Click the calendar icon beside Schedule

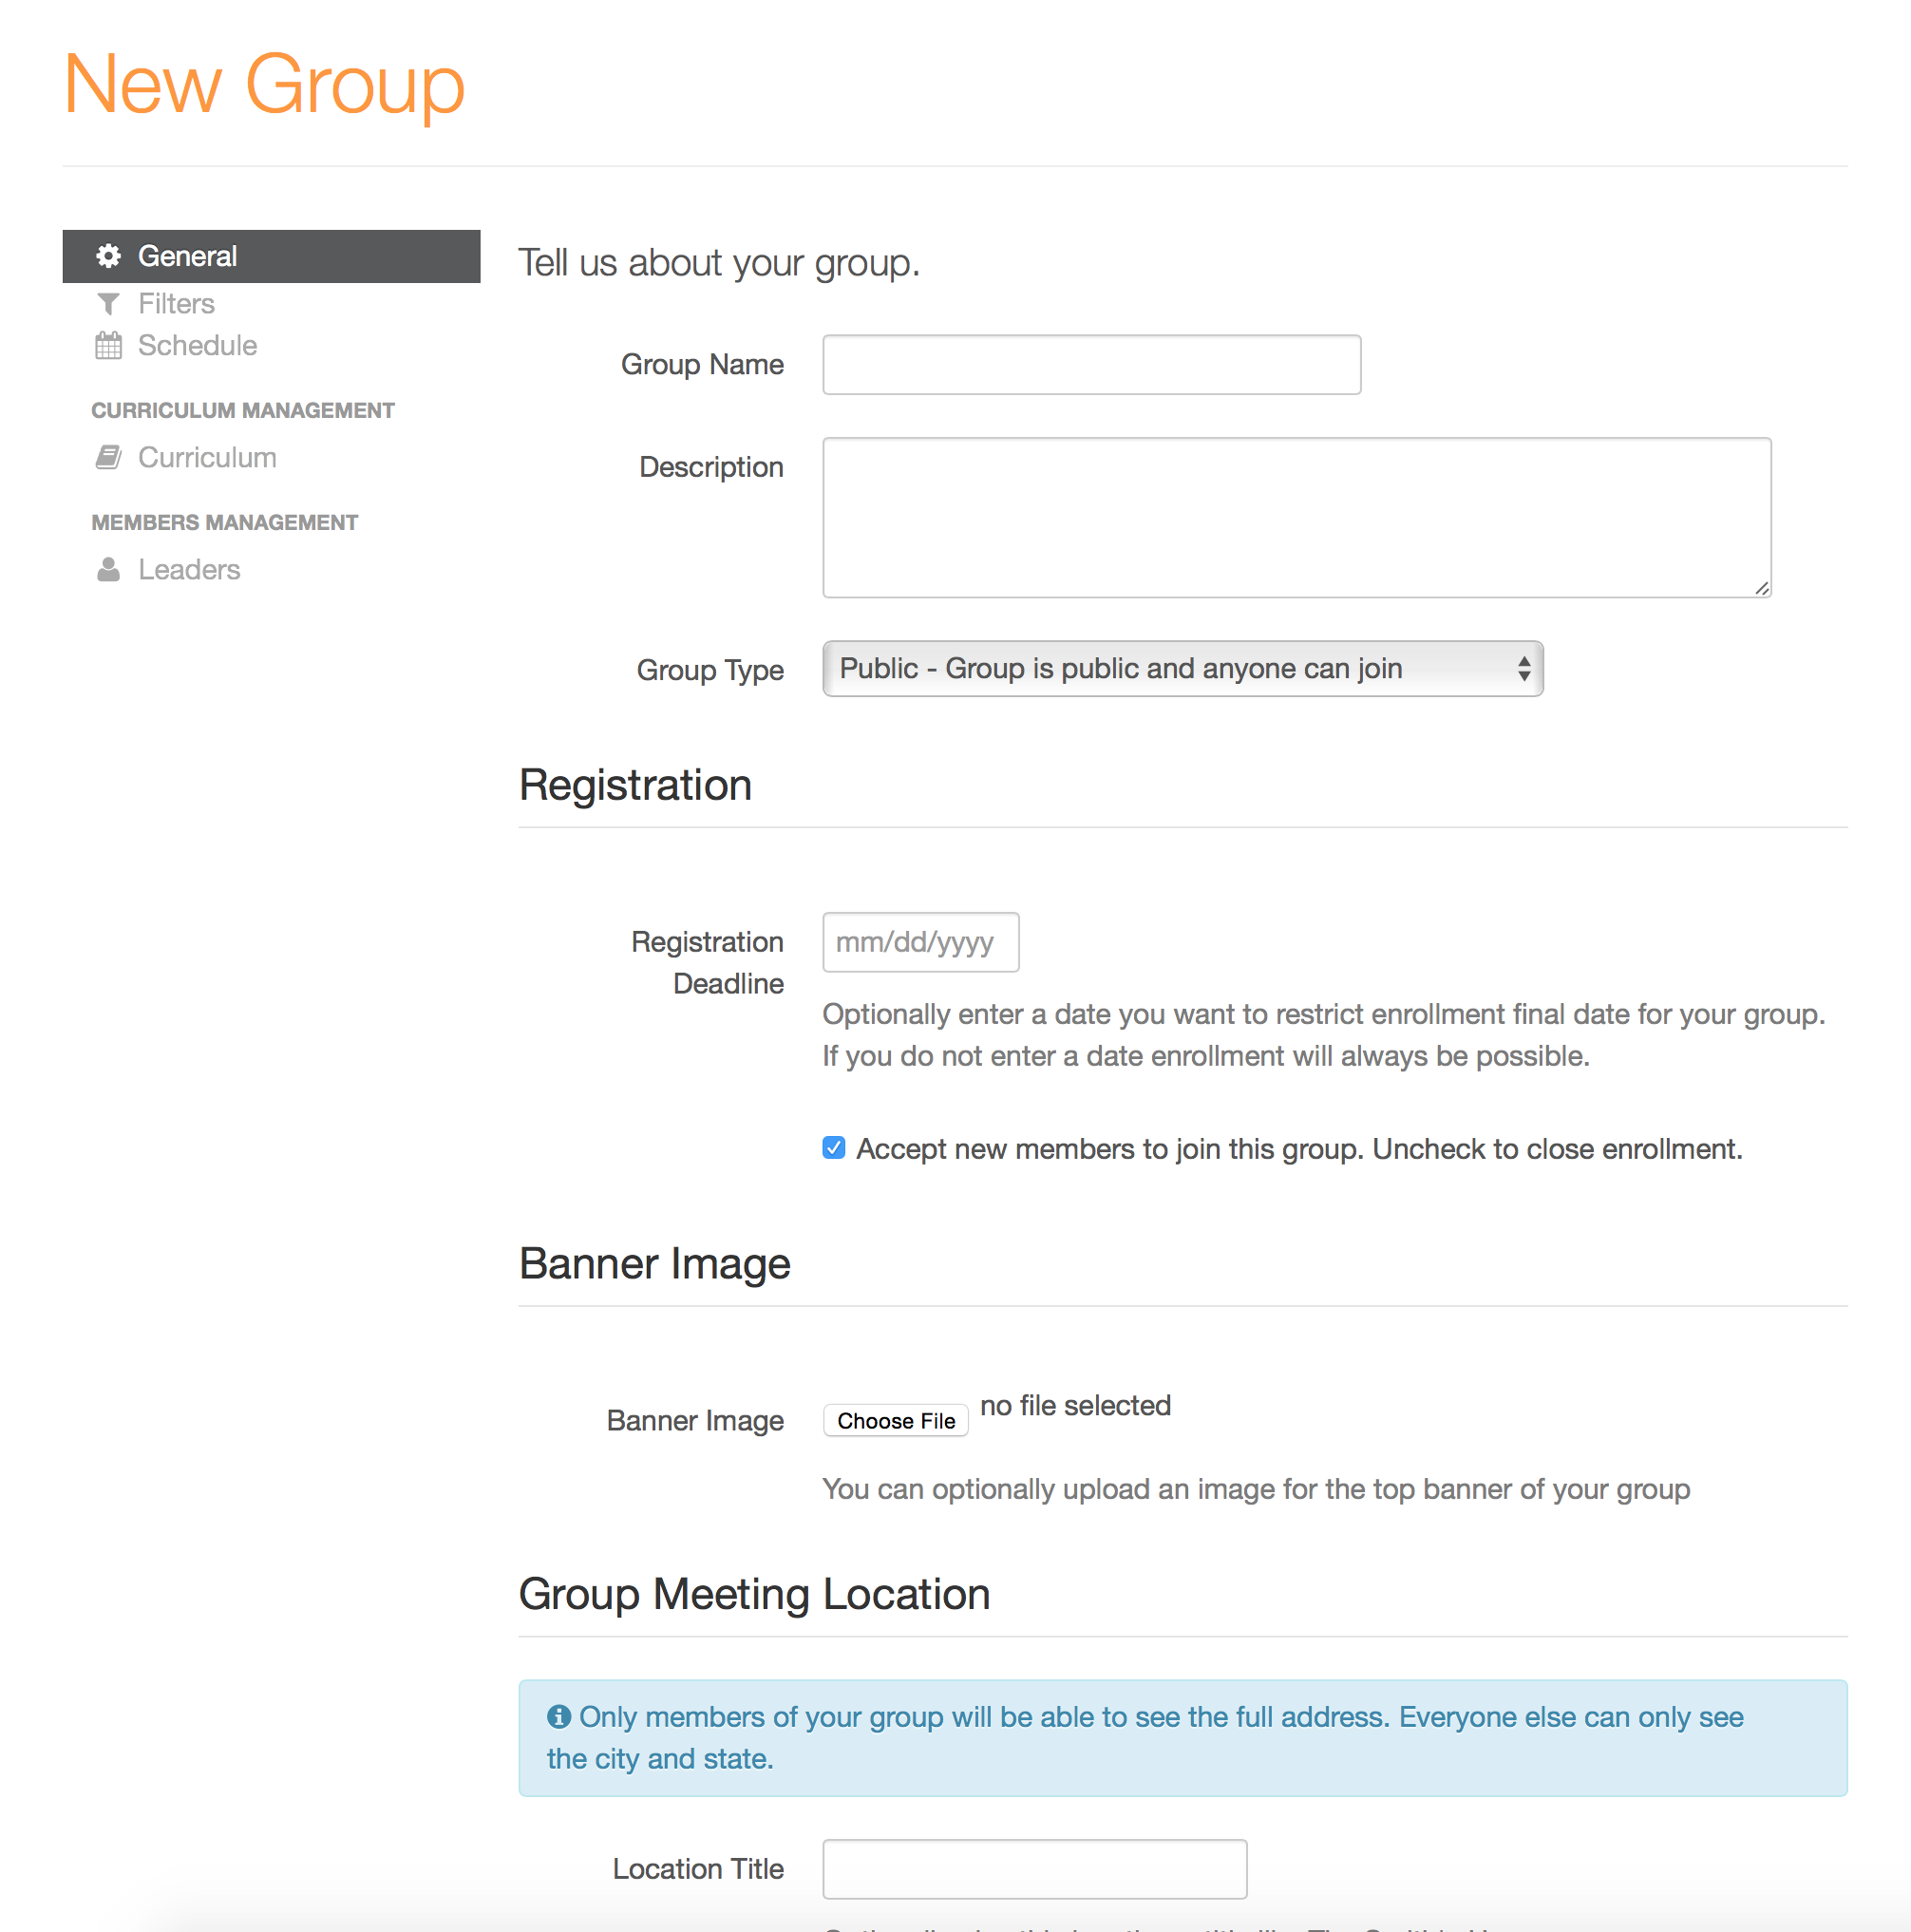click(x=108, y=346)
